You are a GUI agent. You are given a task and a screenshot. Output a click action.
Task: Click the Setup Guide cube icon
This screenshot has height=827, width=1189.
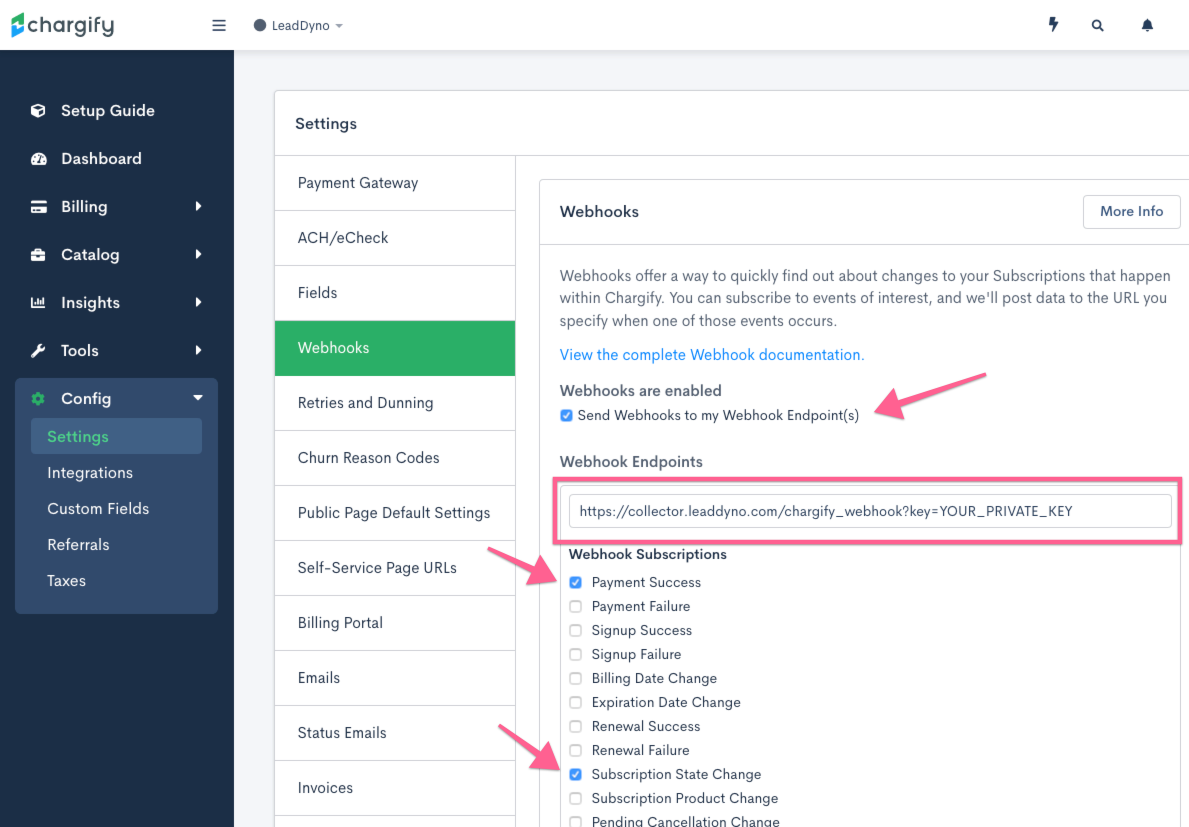coord(38,111)
